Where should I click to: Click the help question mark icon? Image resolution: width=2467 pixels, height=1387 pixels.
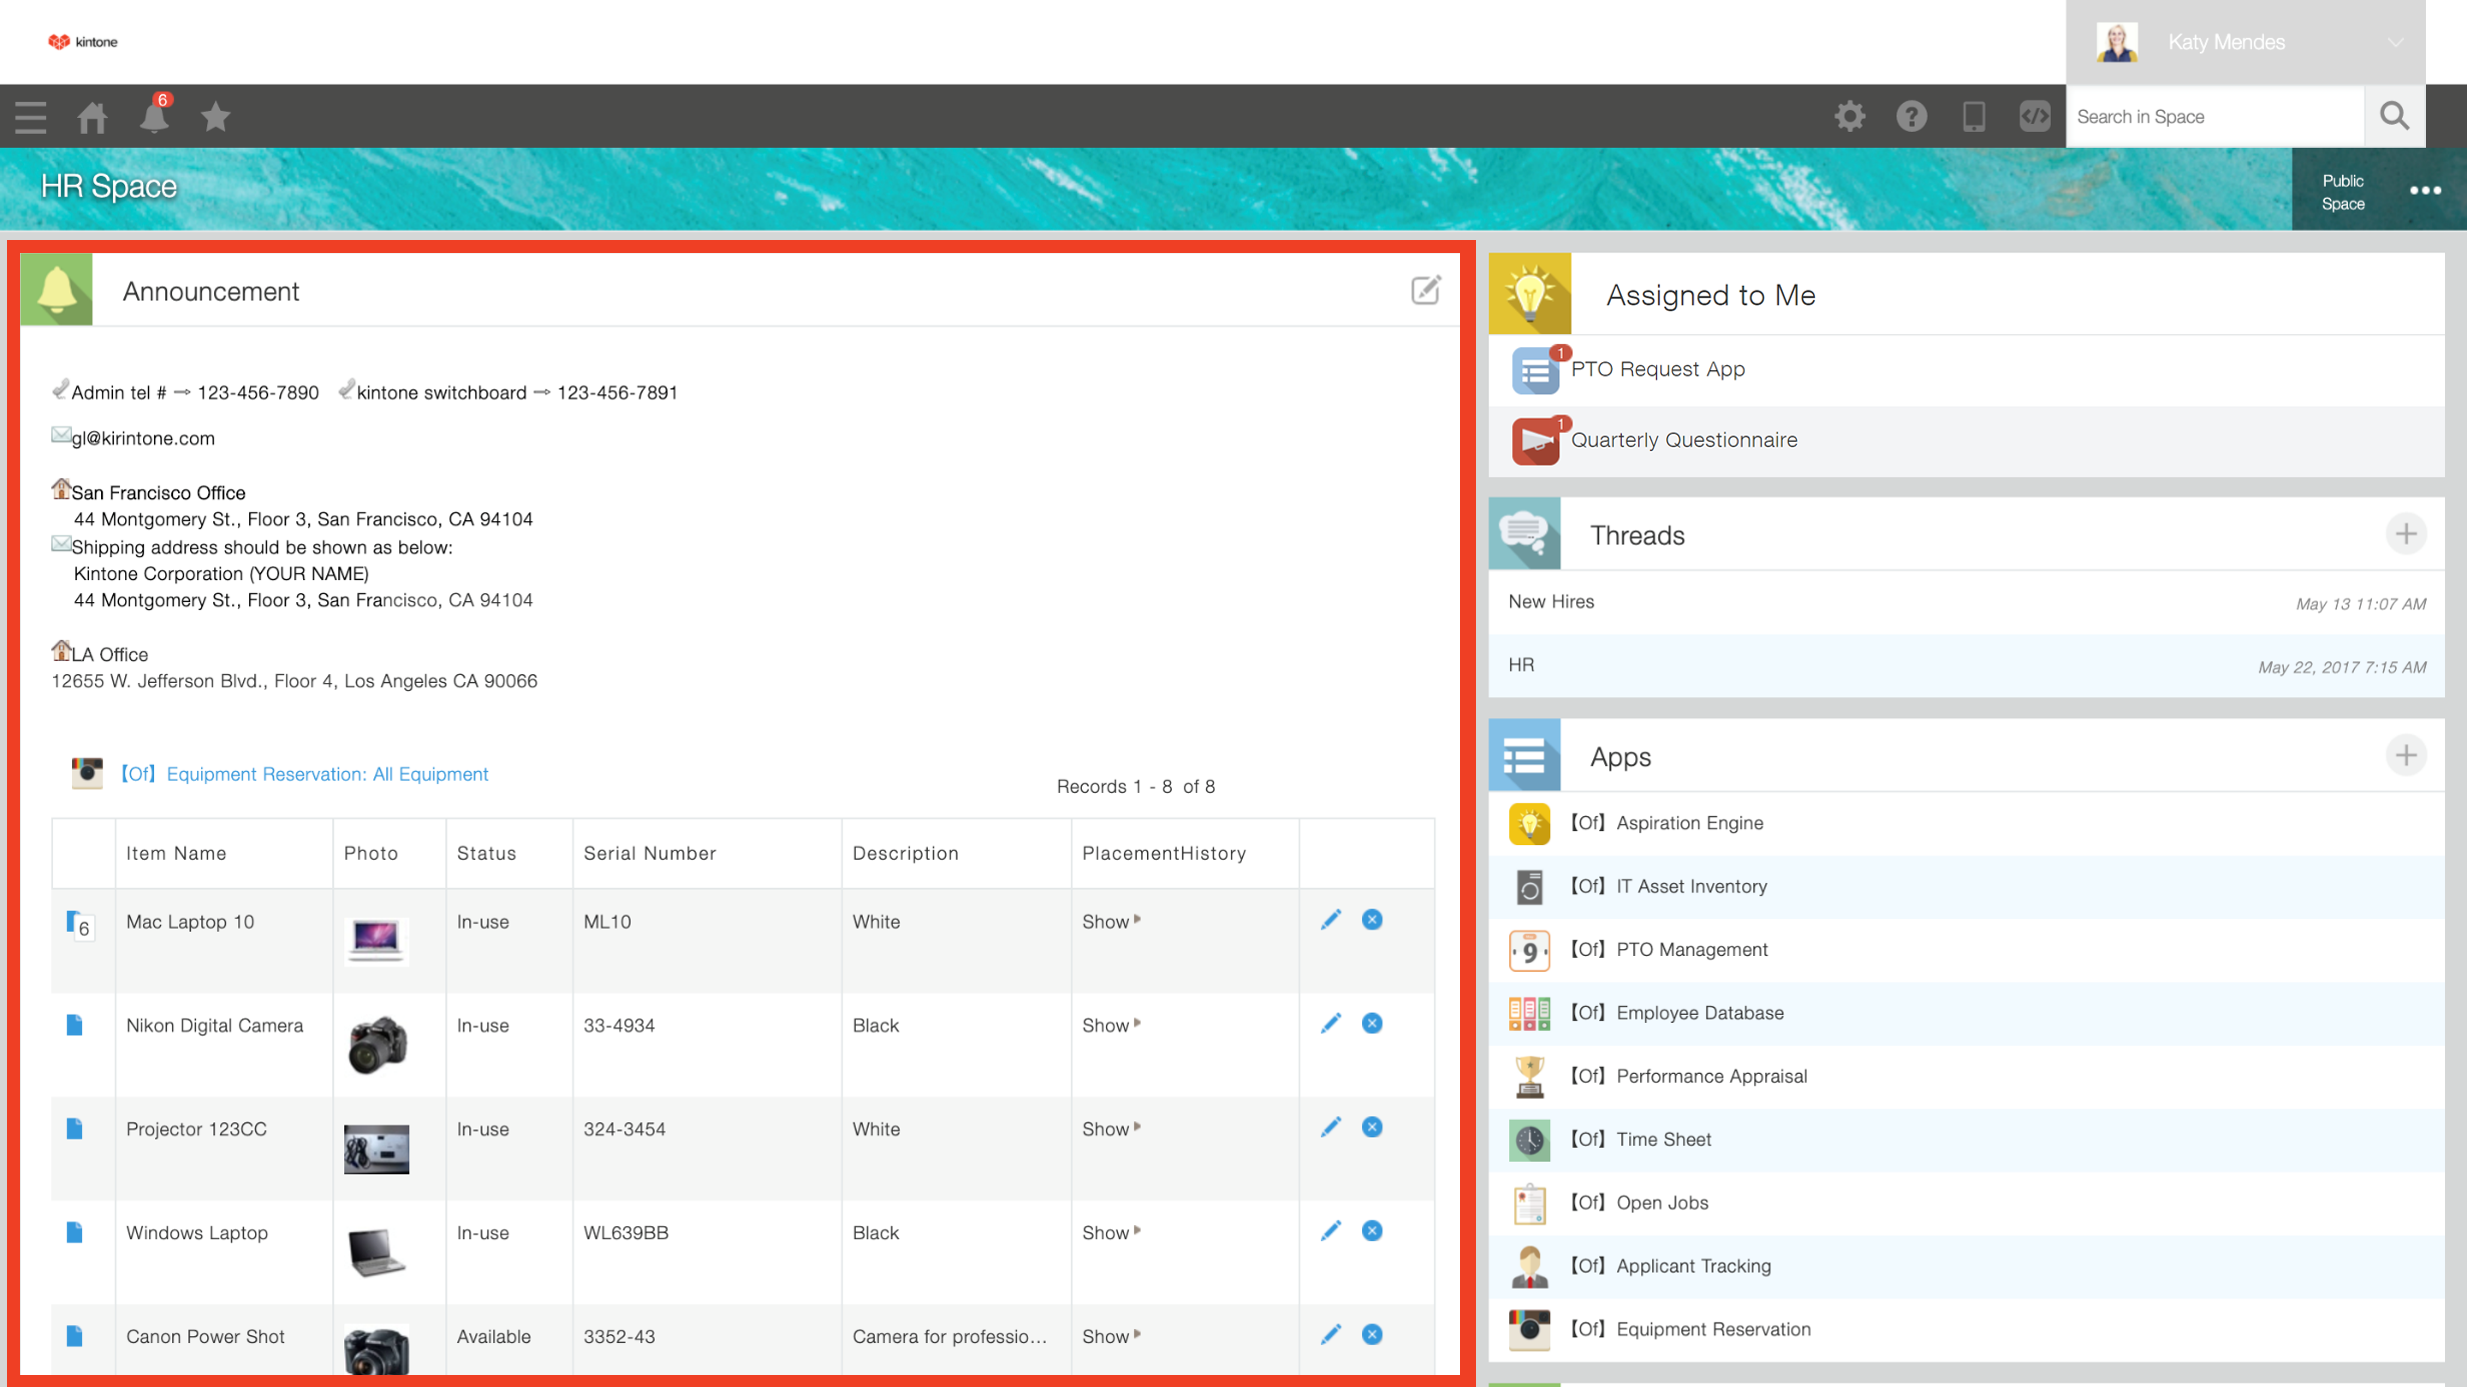point(1911,117)
